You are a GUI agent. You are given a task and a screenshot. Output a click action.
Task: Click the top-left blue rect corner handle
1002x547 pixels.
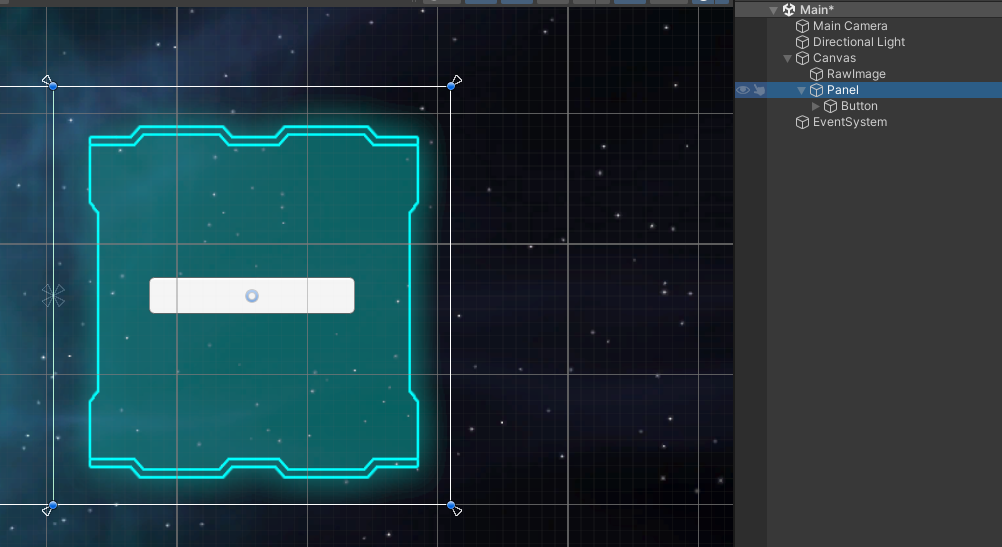click(53, 86)
